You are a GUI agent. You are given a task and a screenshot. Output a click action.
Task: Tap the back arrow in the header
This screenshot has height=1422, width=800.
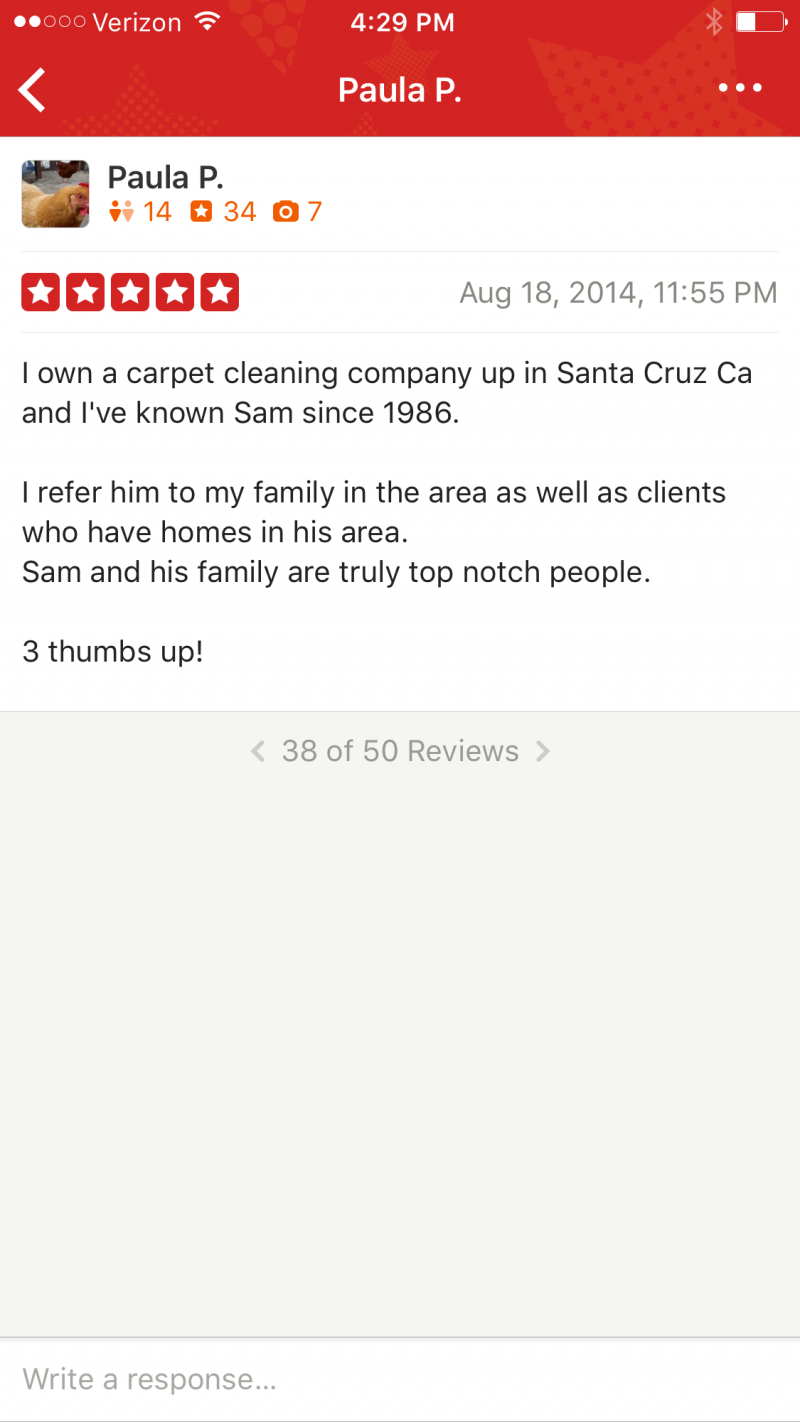[32, 90]
